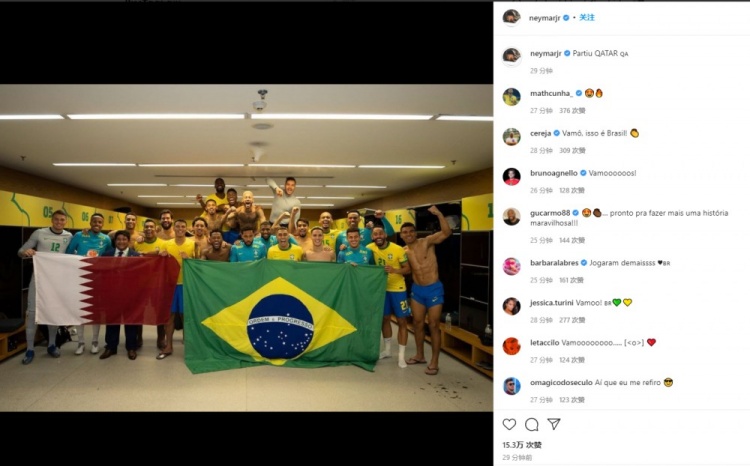Open the neymarjr username link in the header

click(544, 18)
